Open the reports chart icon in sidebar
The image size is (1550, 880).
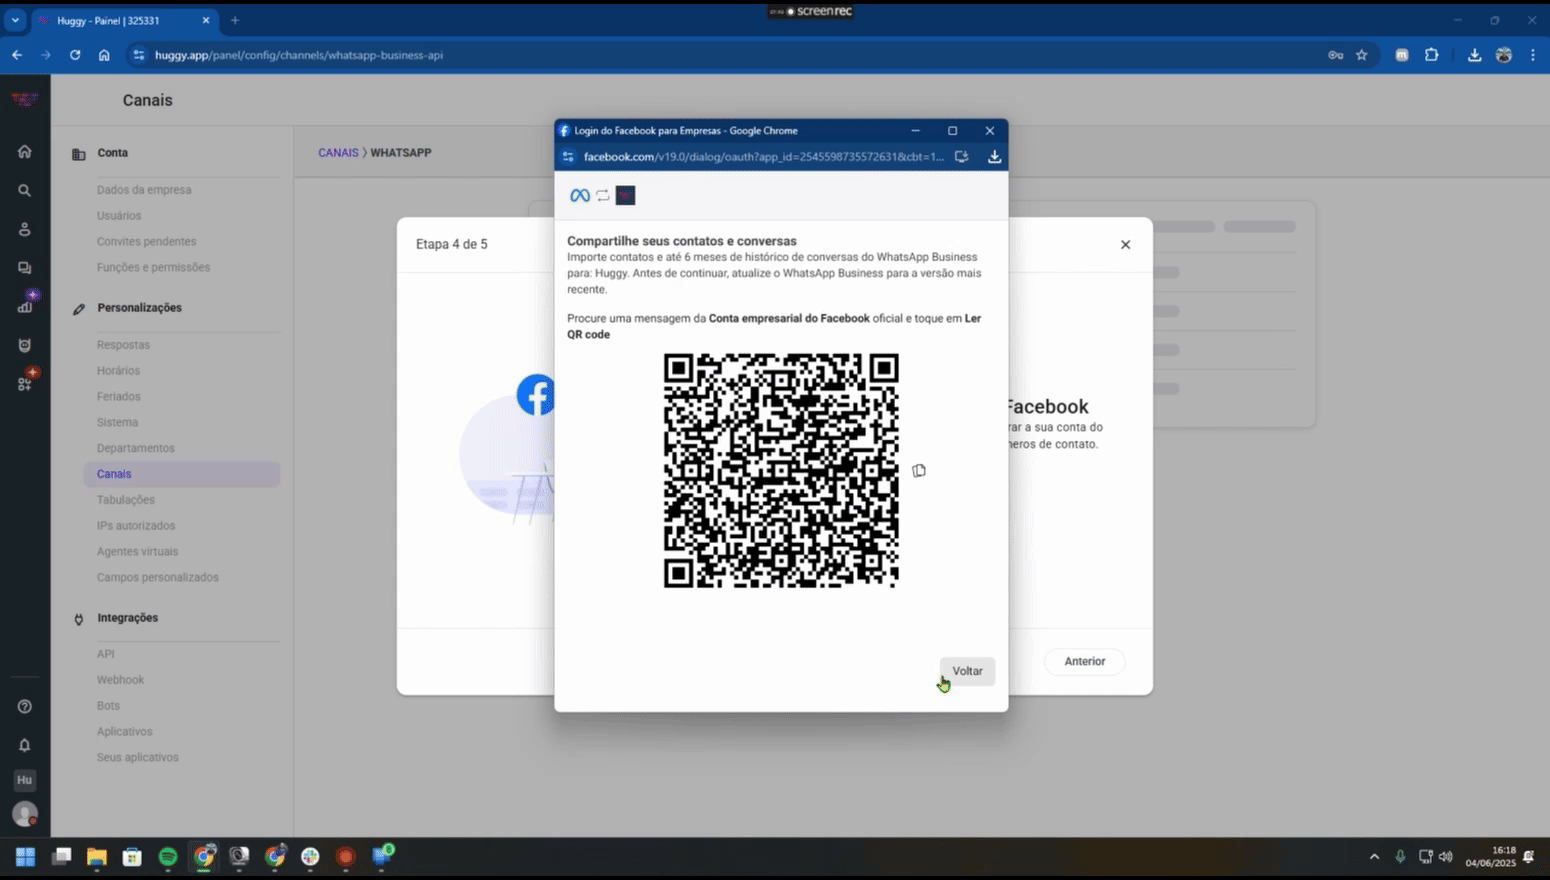point(24,306)
